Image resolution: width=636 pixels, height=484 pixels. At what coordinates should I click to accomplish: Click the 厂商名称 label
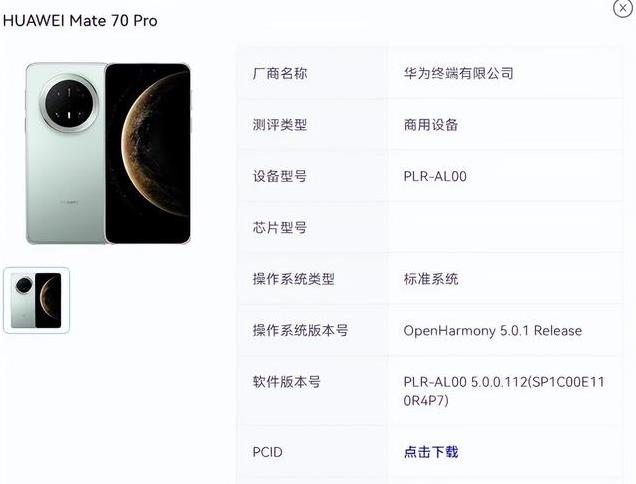(x=280, y=73)
